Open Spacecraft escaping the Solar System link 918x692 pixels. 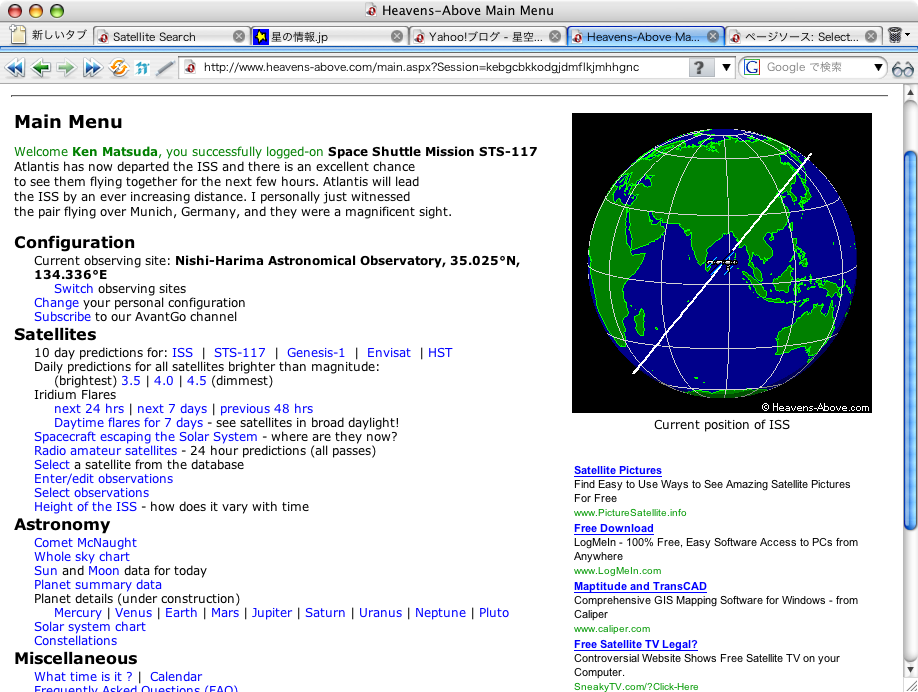(146, 437)
